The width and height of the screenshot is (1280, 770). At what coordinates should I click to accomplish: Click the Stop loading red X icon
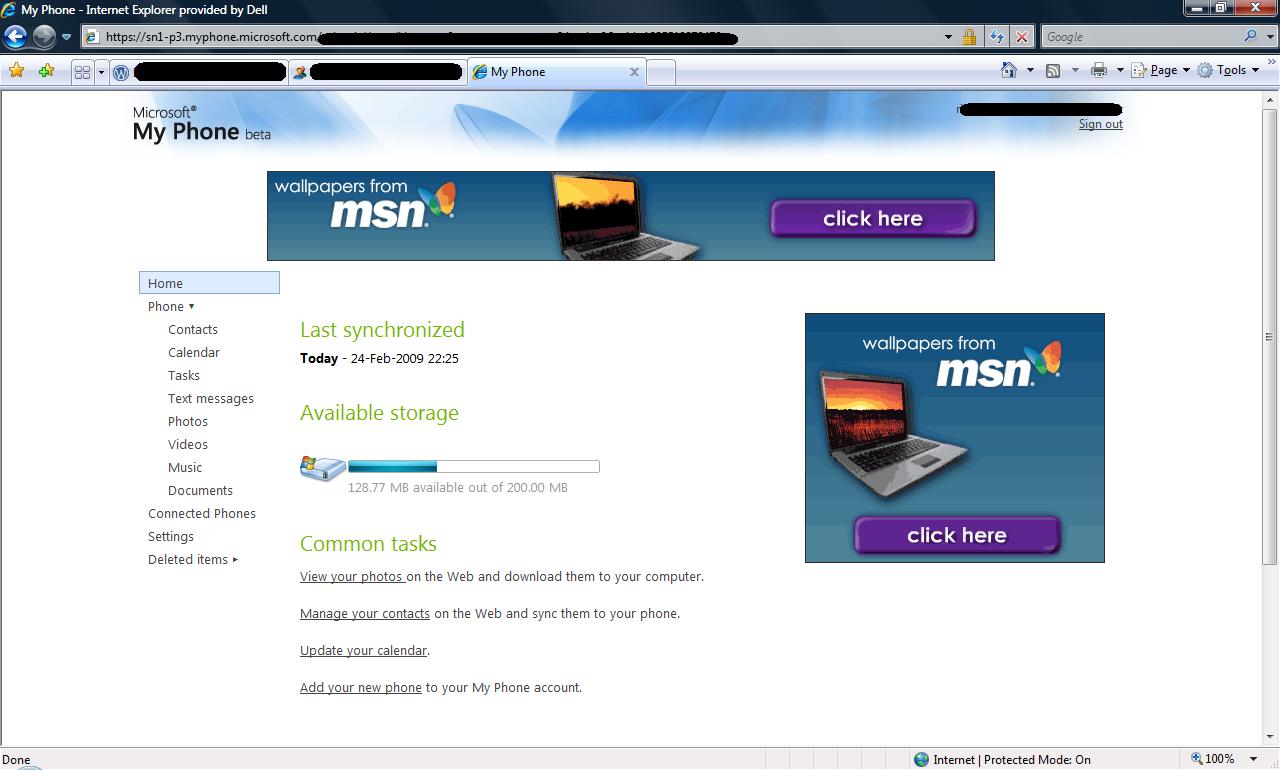pyautogui.click(x=1021, y=37)
